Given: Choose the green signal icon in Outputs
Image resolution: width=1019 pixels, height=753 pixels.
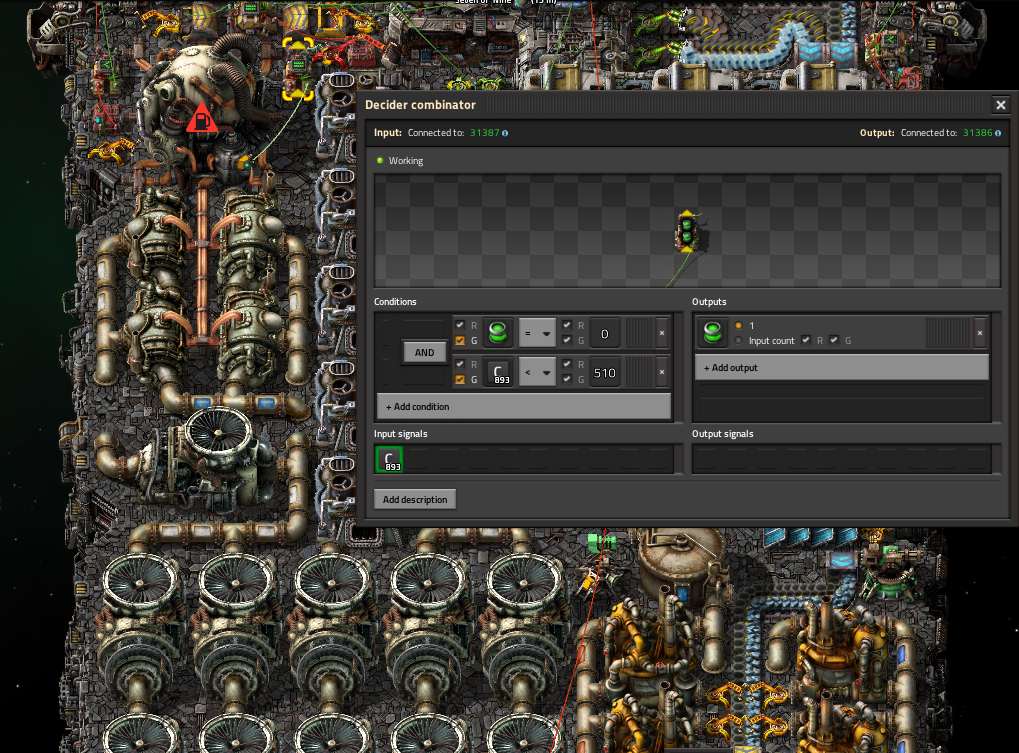Looking at the screenshot, I should coord(712,333).
